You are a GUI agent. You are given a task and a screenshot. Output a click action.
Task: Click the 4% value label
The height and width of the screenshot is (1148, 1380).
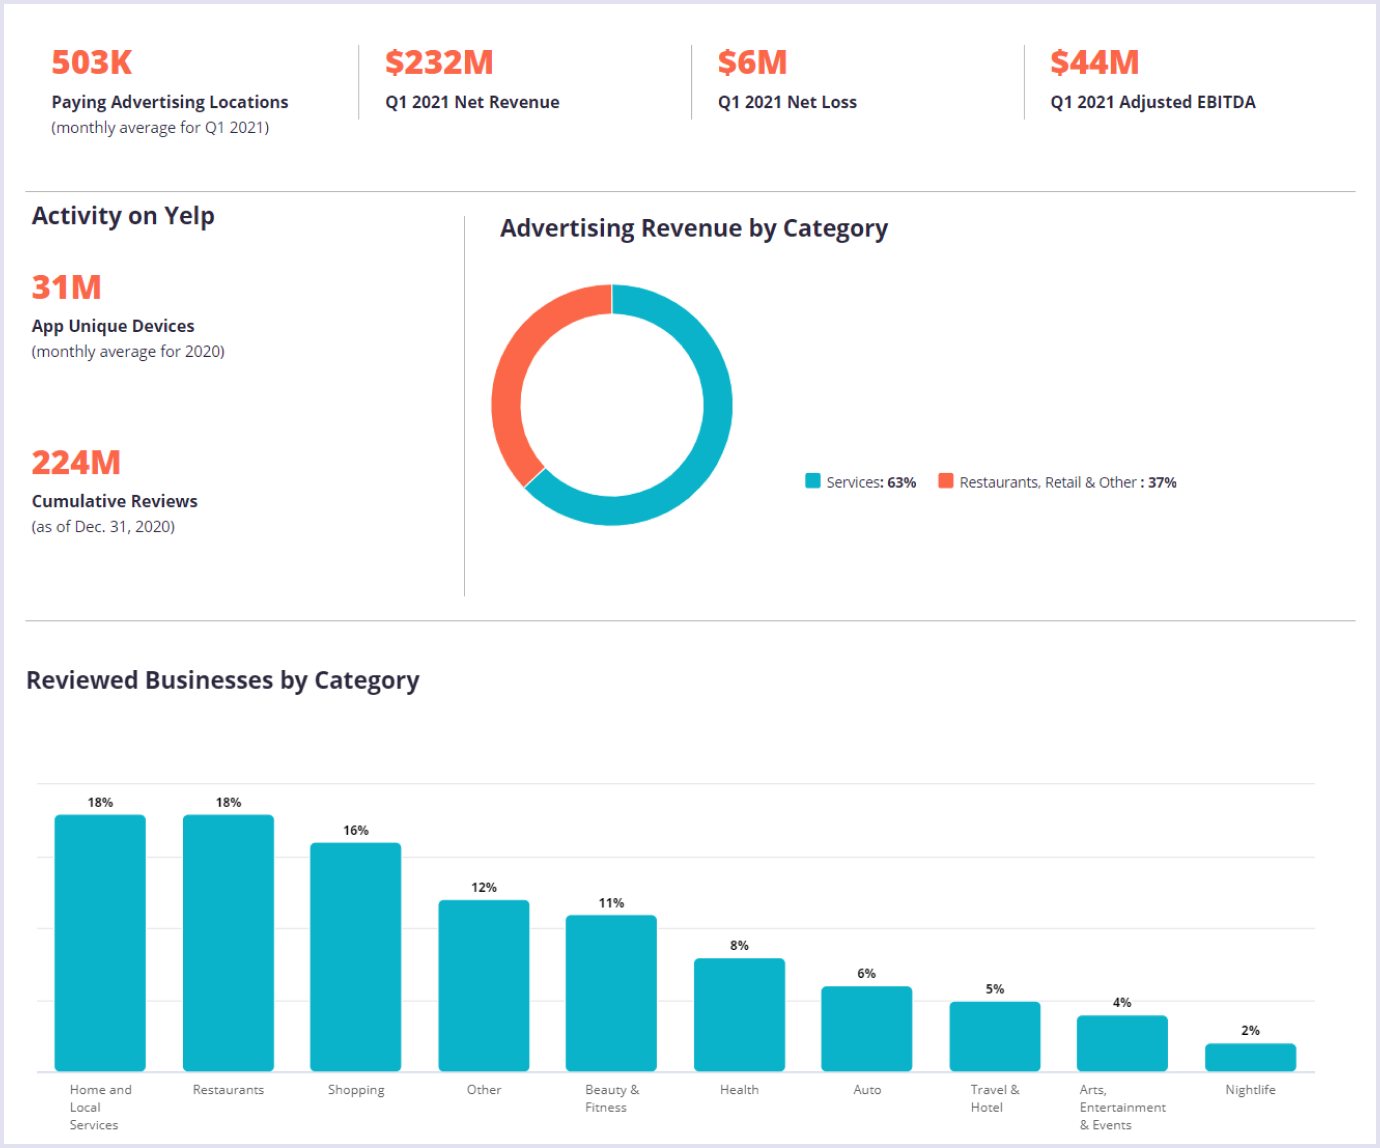click(1122, 1003)
